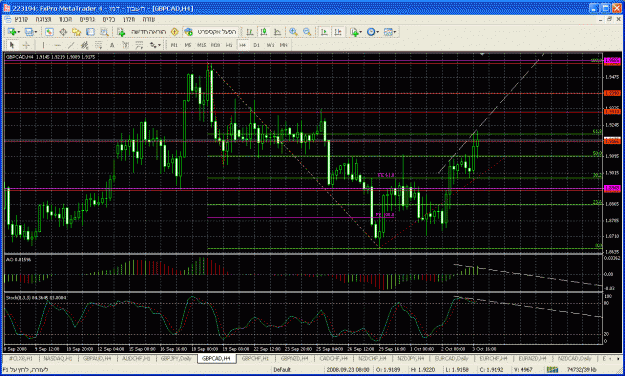The width and height of the screenshot is (625, 376).
Task: Open the Strategy Tester magnifier icon
Action: (x=104, y=32)
